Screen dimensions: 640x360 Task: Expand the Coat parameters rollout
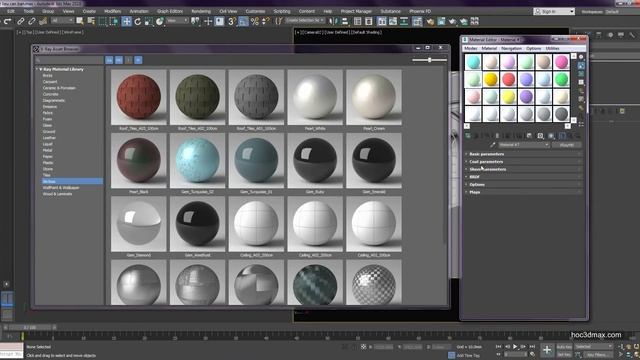tap(524, 162)
